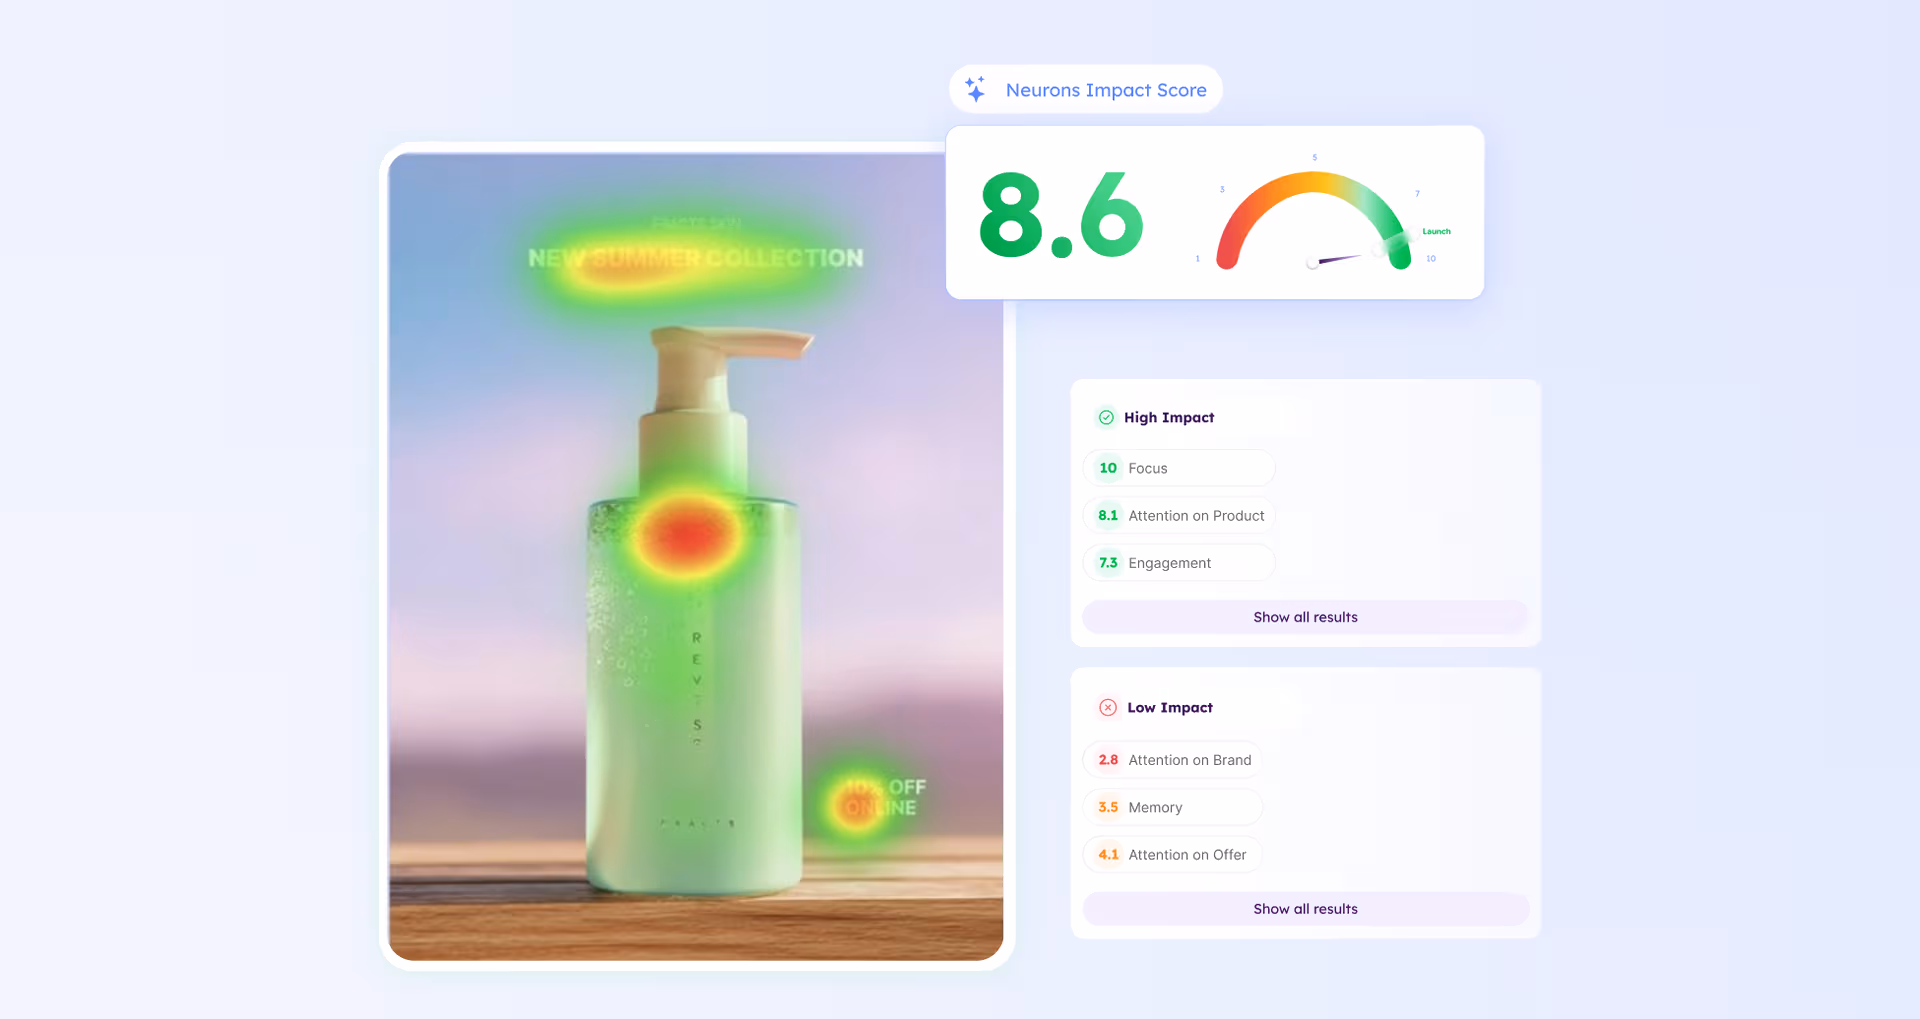Click the New Summer Collection headline heatmap
Viewport: 1920px width, 1019px height.
(x=696, y=258)
